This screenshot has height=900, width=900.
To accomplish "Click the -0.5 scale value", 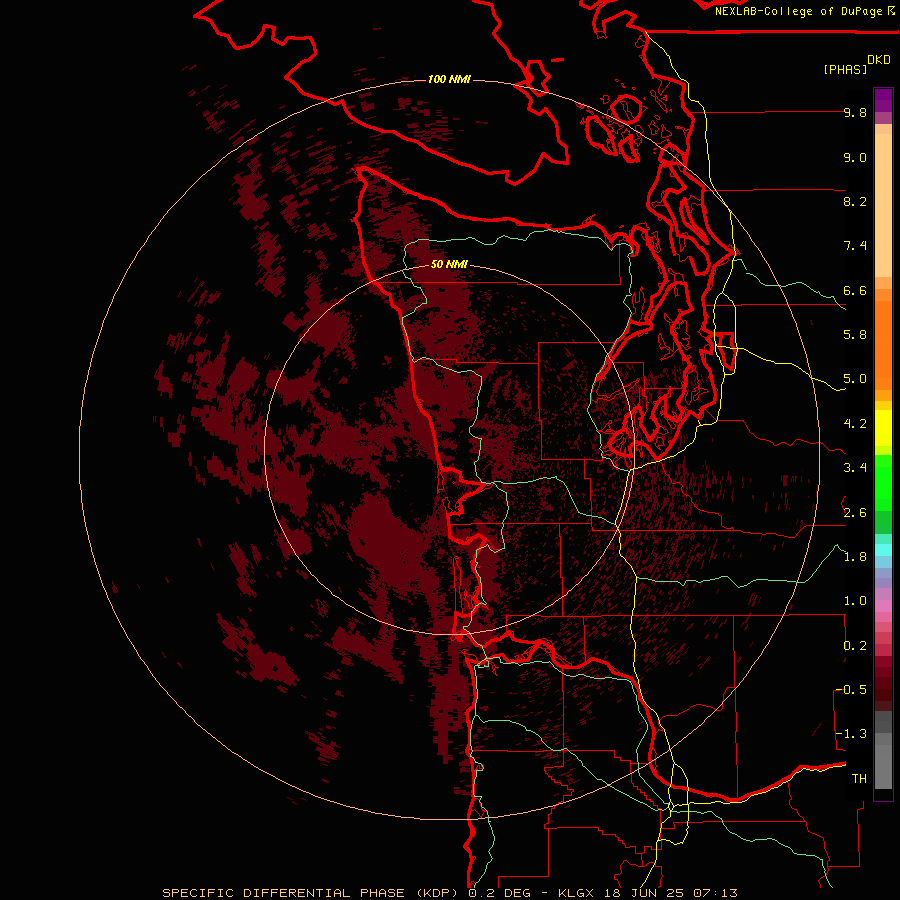I will 852,690.
